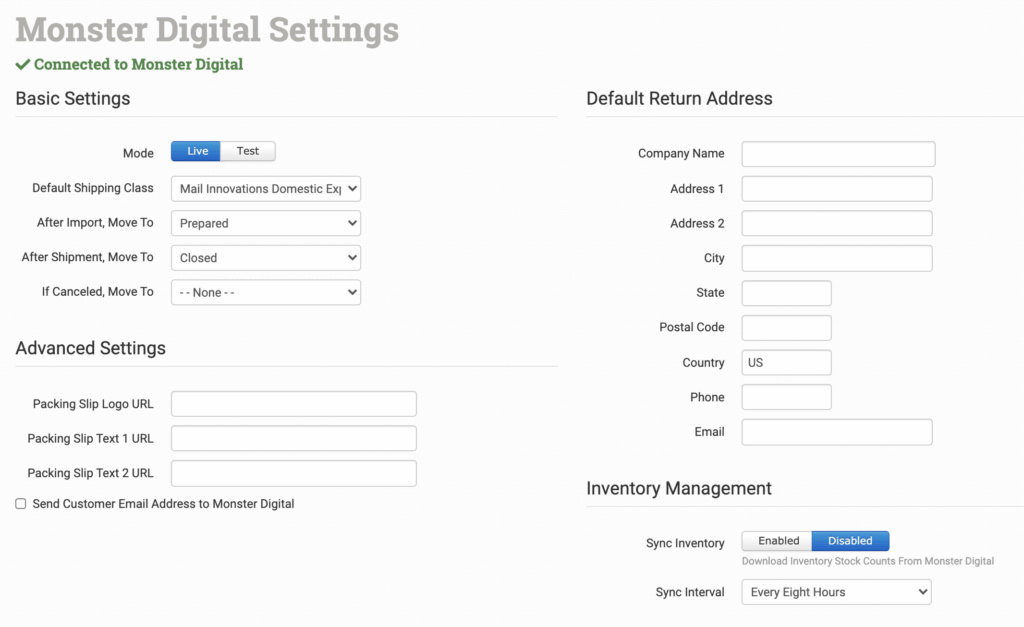Click the Packing Slip Logo URL field

click(293, 404)
